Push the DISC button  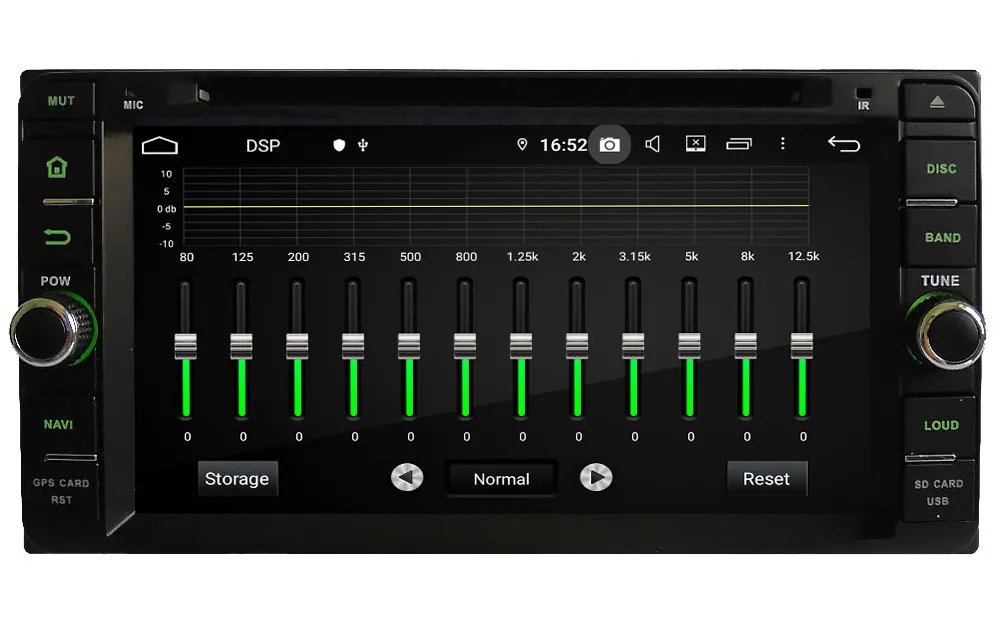(941, 169)
